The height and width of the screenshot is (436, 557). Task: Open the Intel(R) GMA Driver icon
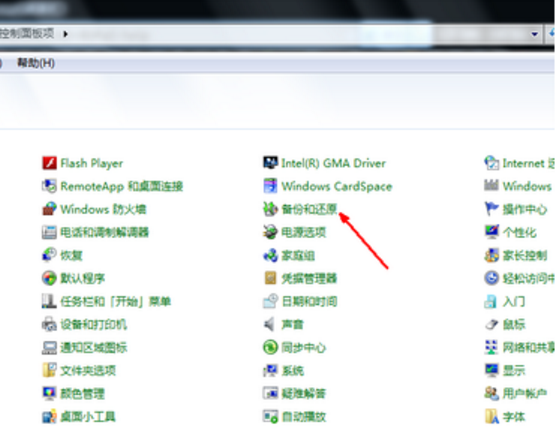click(x=270, y=163)
